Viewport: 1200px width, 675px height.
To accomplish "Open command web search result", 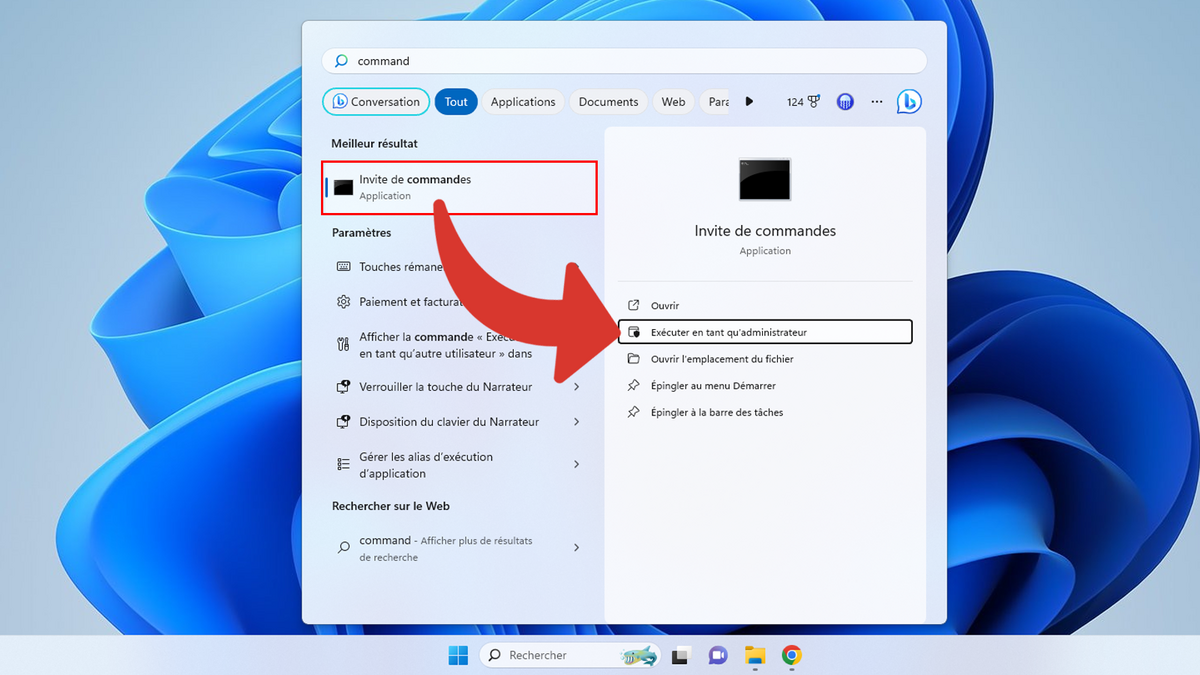I will point(458,548).
